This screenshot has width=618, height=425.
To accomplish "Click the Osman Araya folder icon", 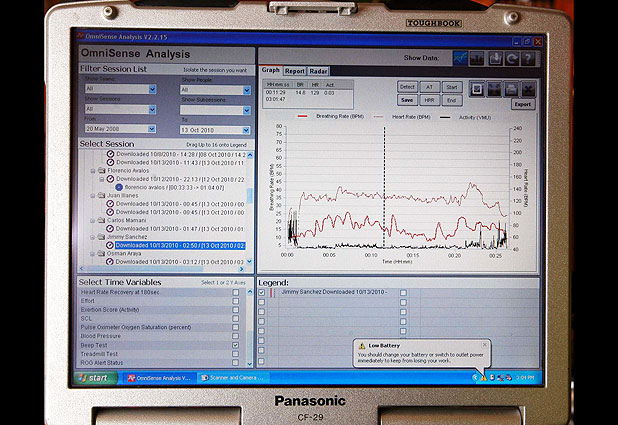I will 102,254.
